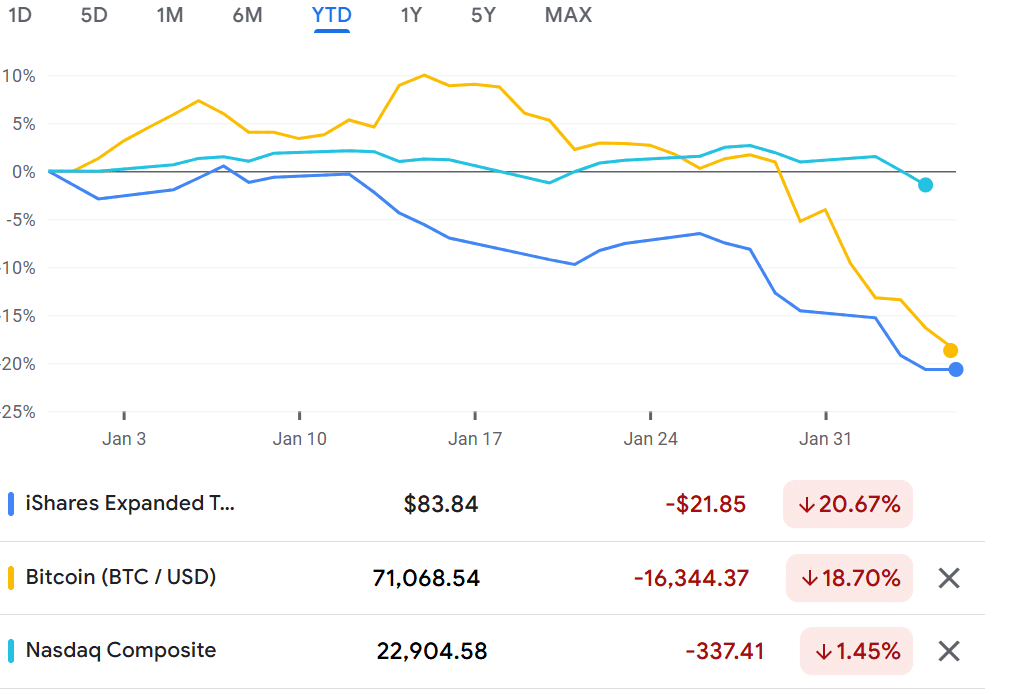Screen dimensions: 1014x694
Task: Open the Bitcoin (BTC / USD) listing
Action: 120,577
